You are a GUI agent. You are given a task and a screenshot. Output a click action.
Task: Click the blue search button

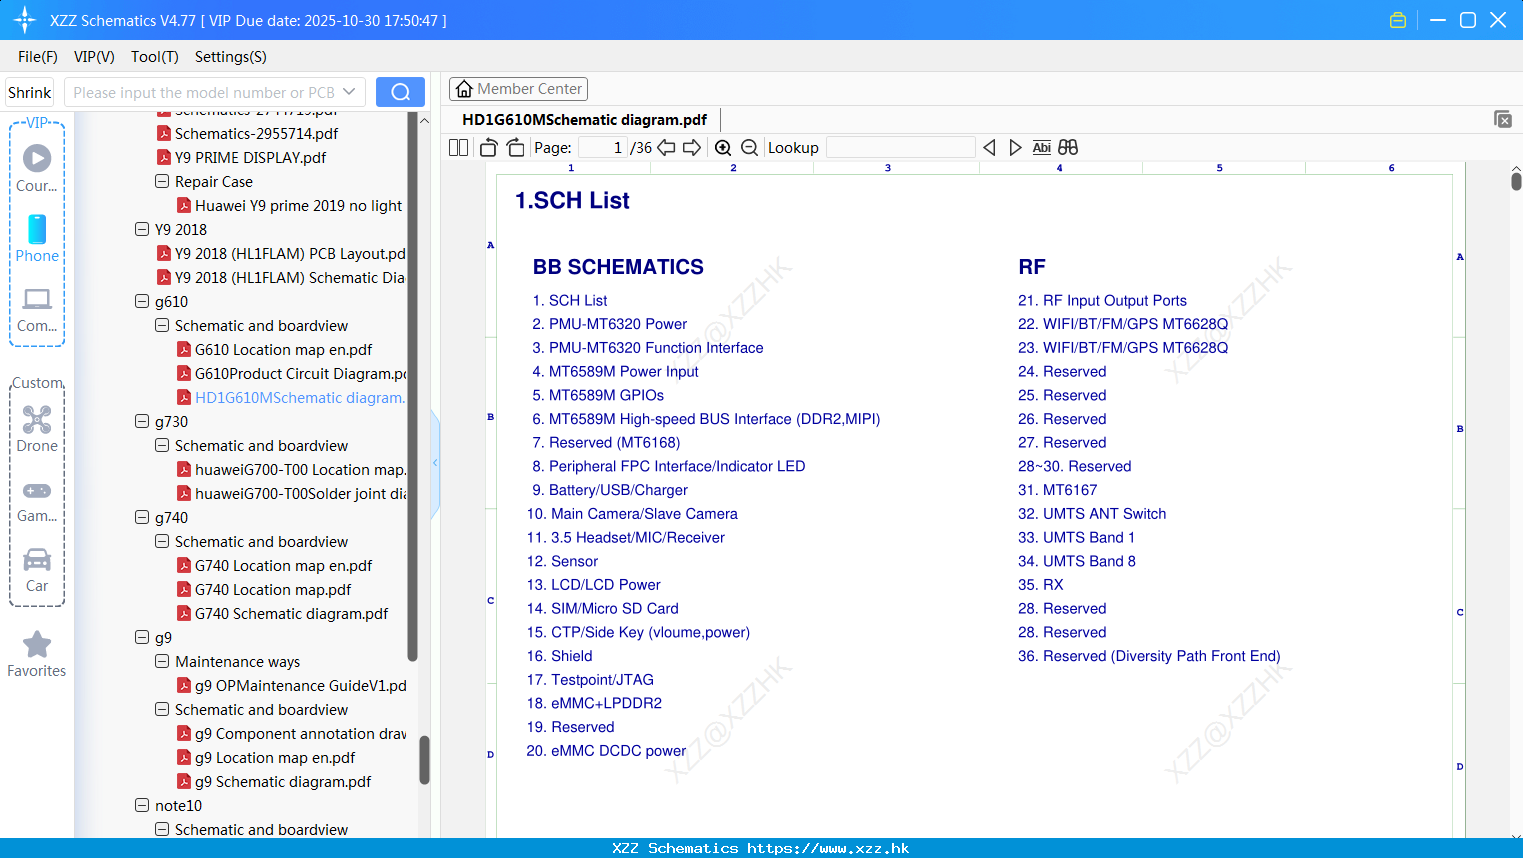[x=400, y=92]
